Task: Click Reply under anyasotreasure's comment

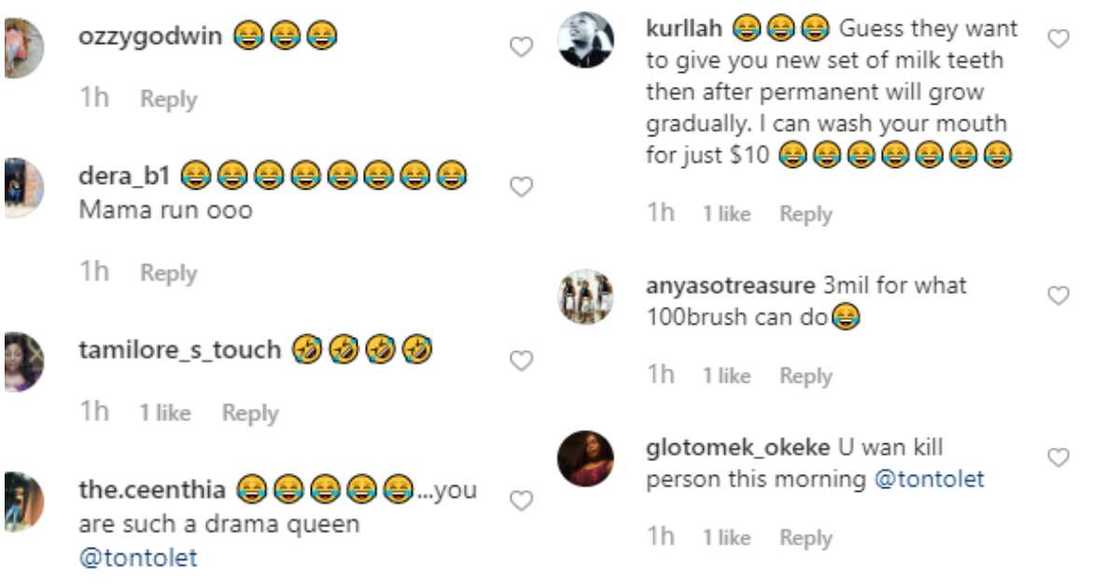Action: click(x=806, y=376)
